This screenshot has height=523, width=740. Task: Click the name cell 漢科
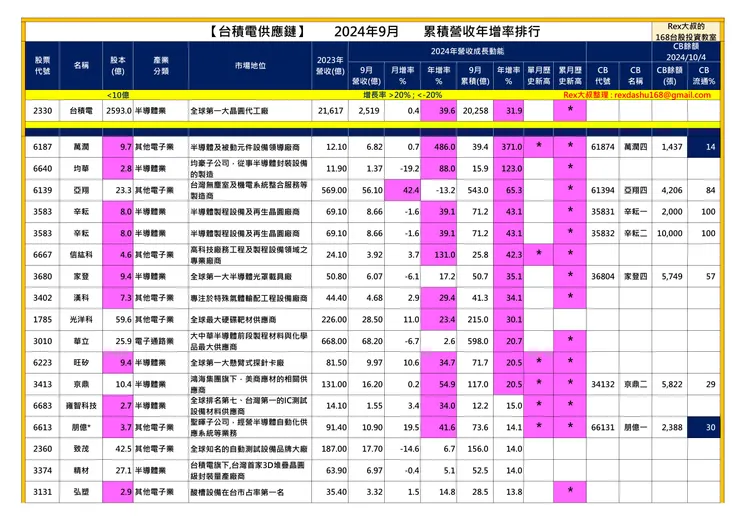[81, 298]
